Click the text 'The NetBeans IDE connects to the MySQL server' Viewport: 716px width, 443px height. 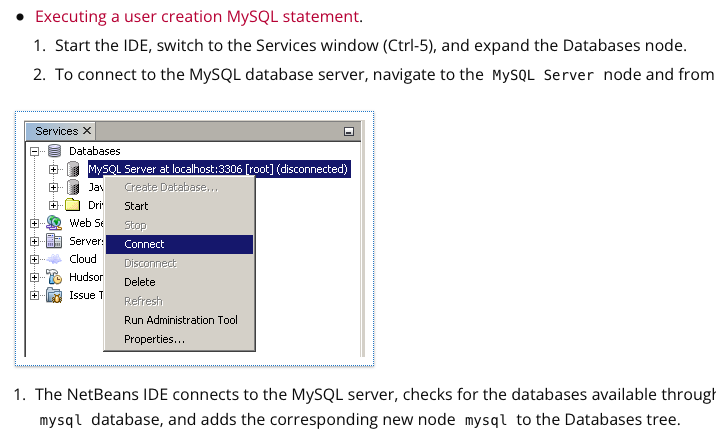(216, 394)
